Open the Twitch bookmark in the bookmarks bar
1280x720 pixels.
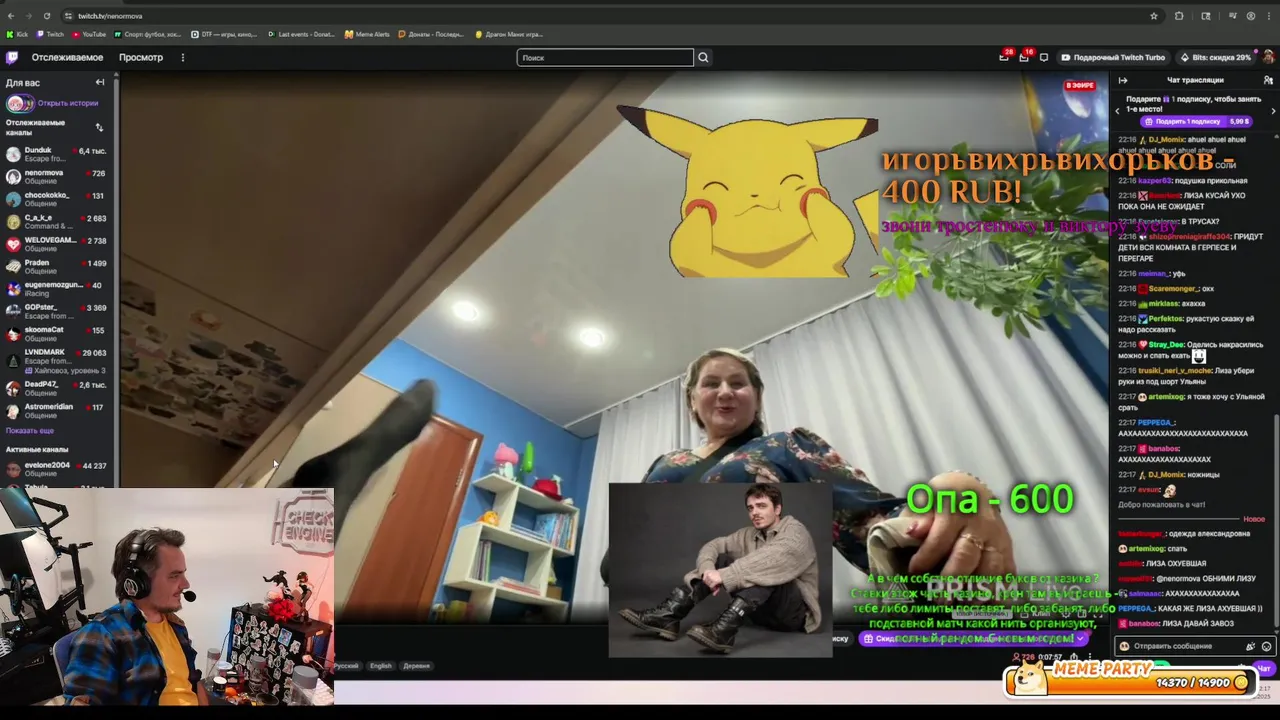pyautogui.click(x=50, y=34)
